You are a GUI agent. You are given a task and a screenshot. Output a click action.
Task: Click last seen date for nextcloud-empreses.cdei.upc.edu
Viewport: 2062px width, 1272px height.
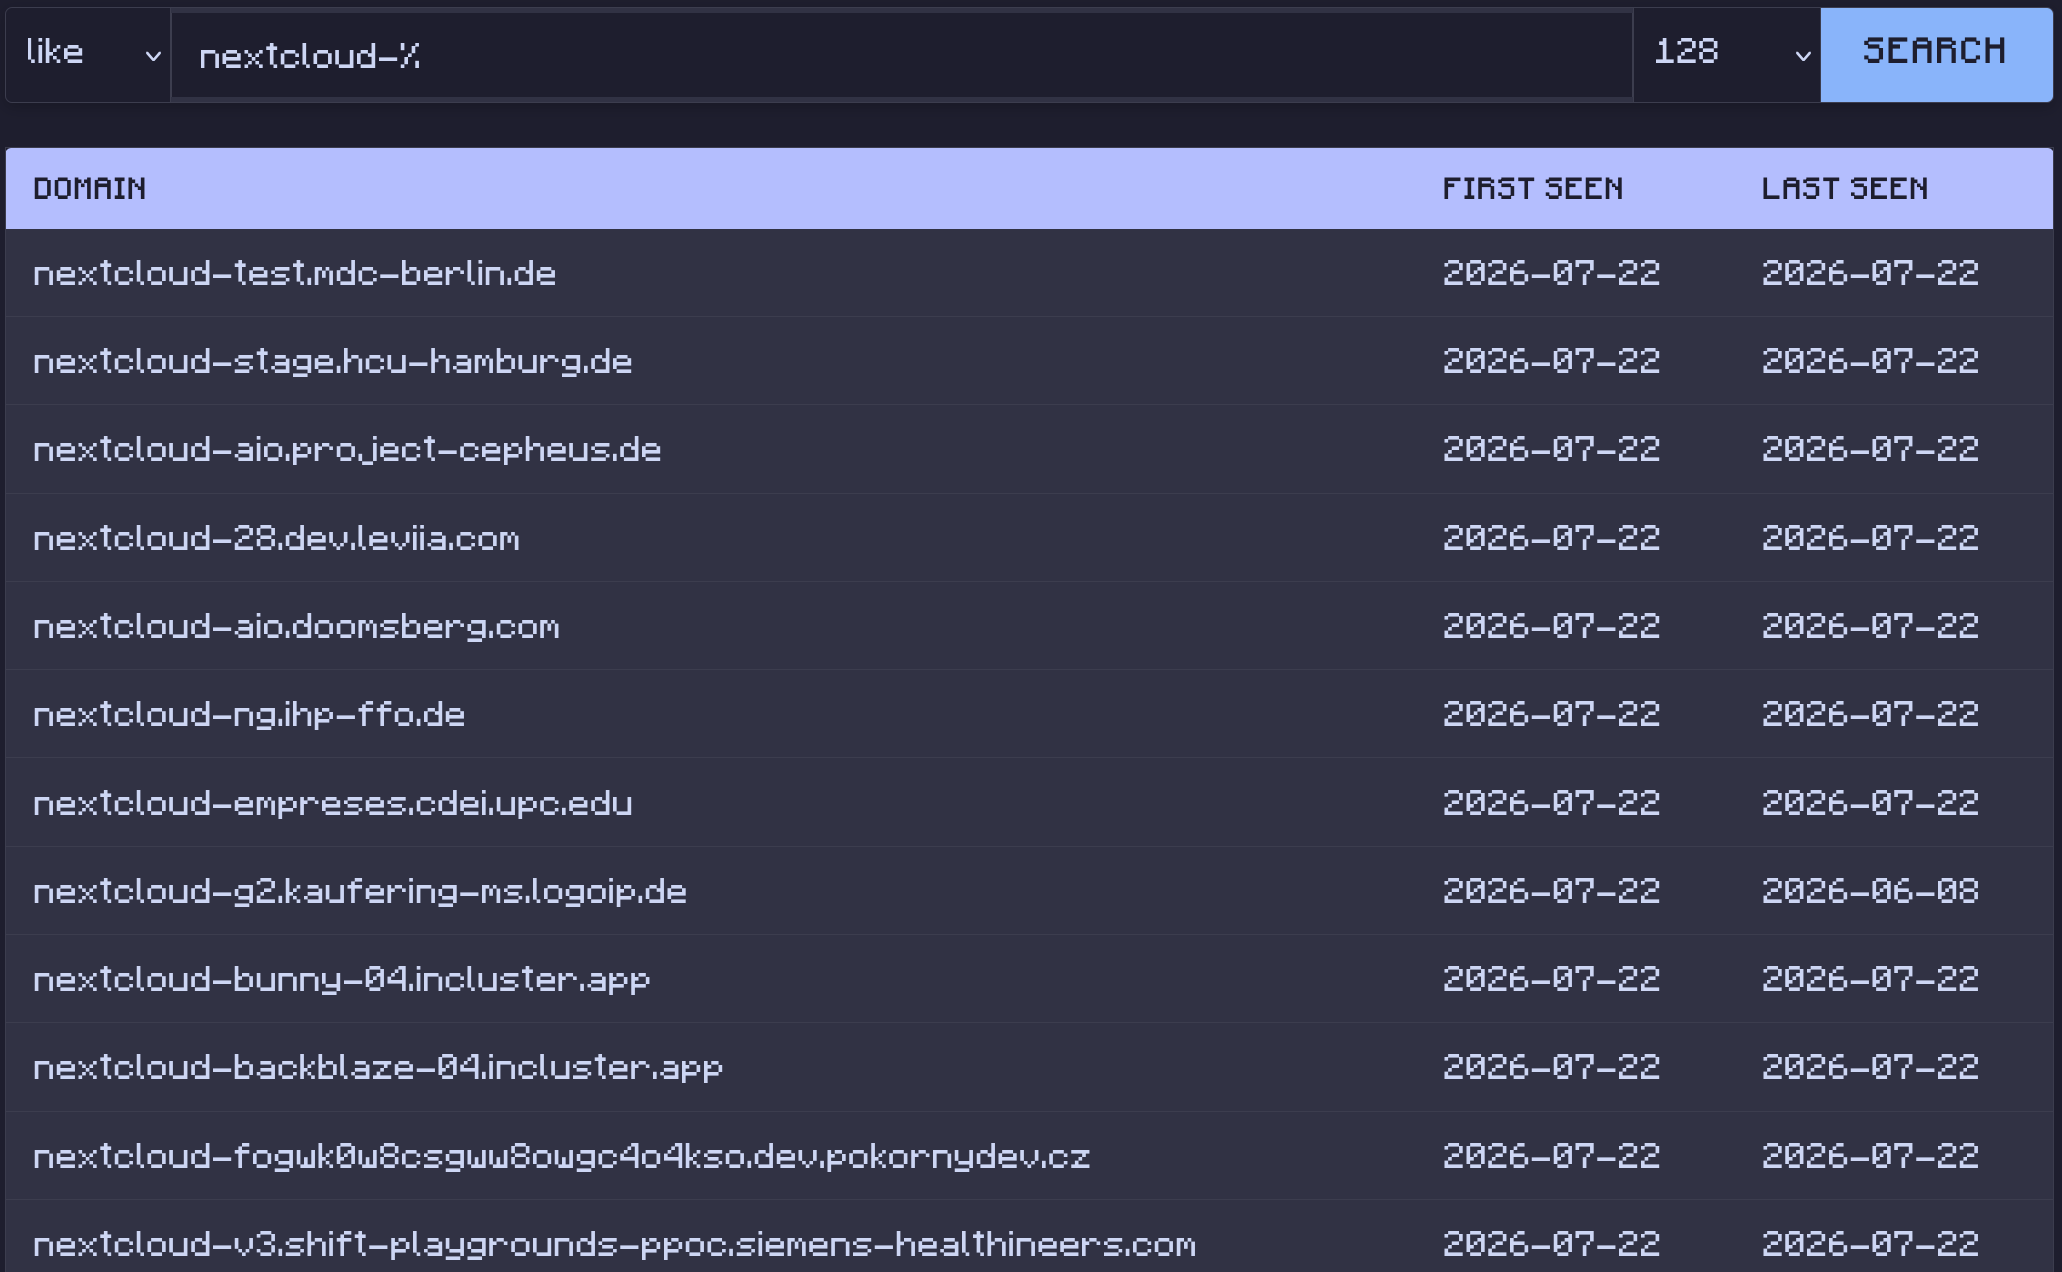(1870, 803)
